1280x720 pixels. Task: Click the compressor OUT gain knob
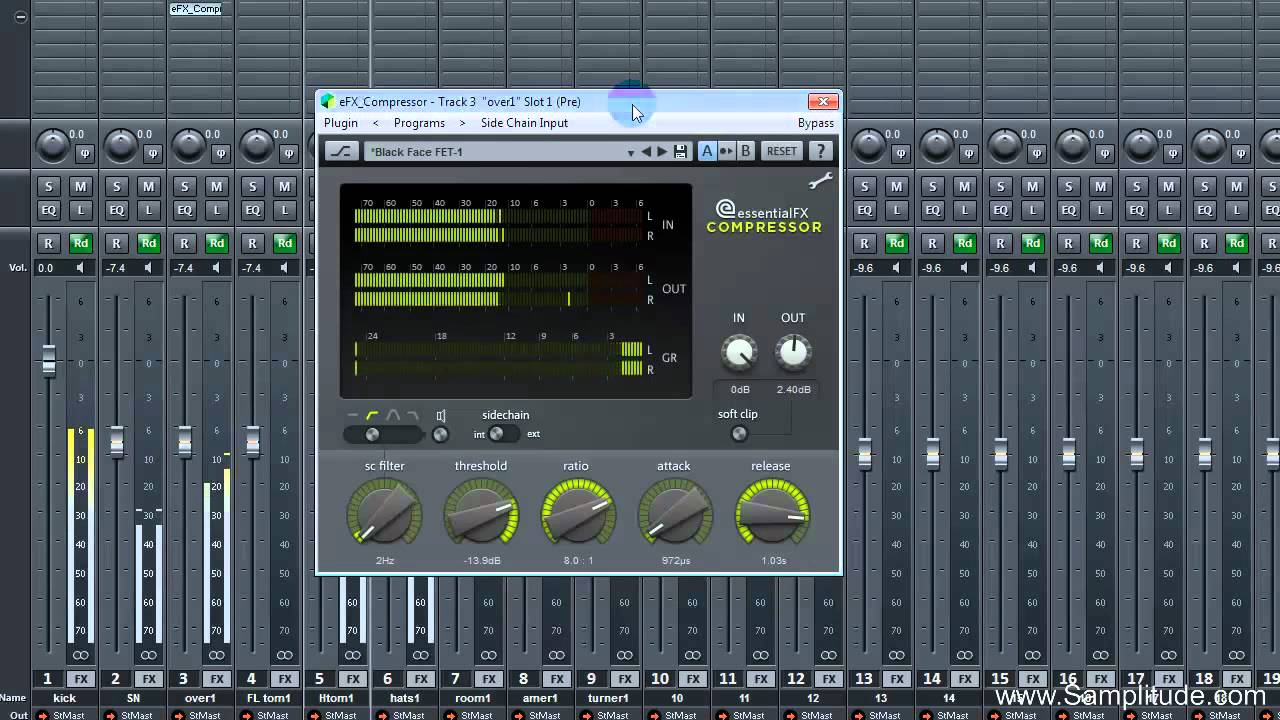[x=793, y=352]
